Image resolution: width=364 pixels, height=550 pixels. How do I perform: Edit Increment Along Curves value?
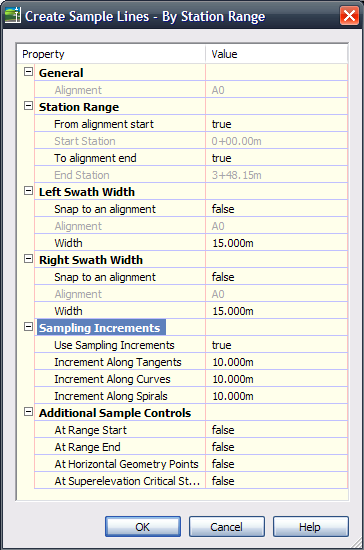pos(276,379)
